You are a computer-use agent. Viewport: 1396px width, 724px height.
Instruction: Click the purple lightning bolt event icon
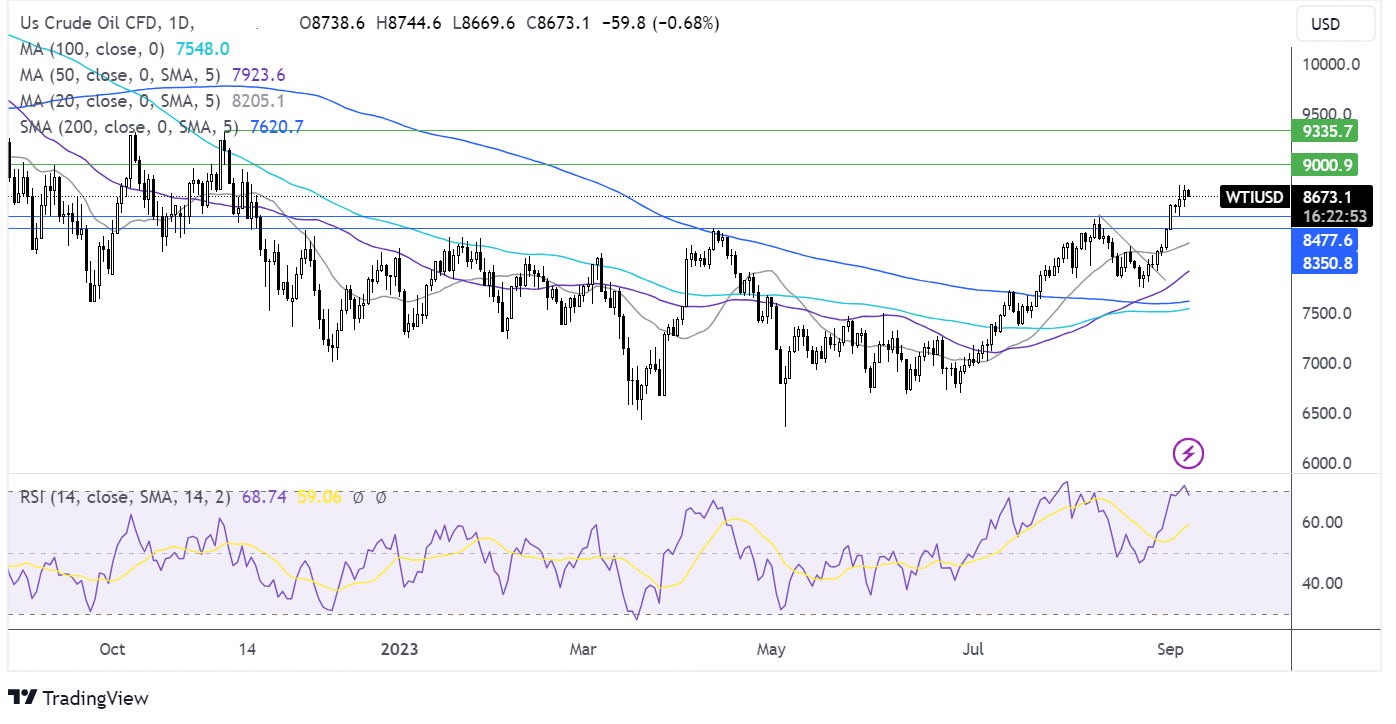point(1188,454)
